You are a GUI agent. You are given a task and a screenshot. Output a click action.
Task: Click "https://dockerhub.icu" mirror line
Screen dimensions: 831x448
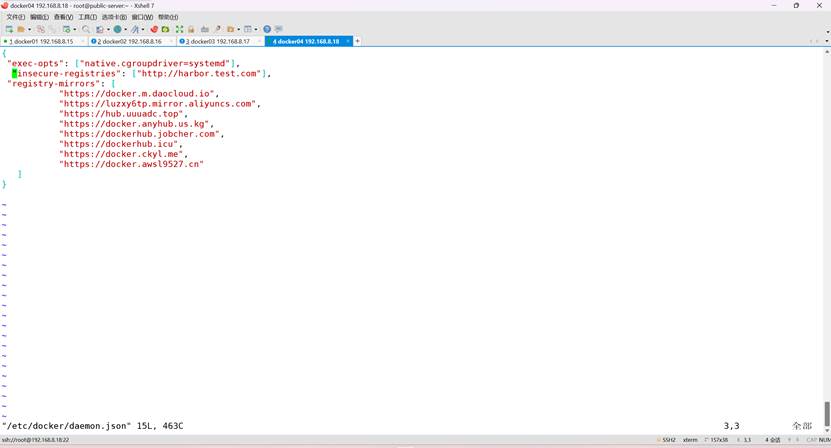click(119, 144)
